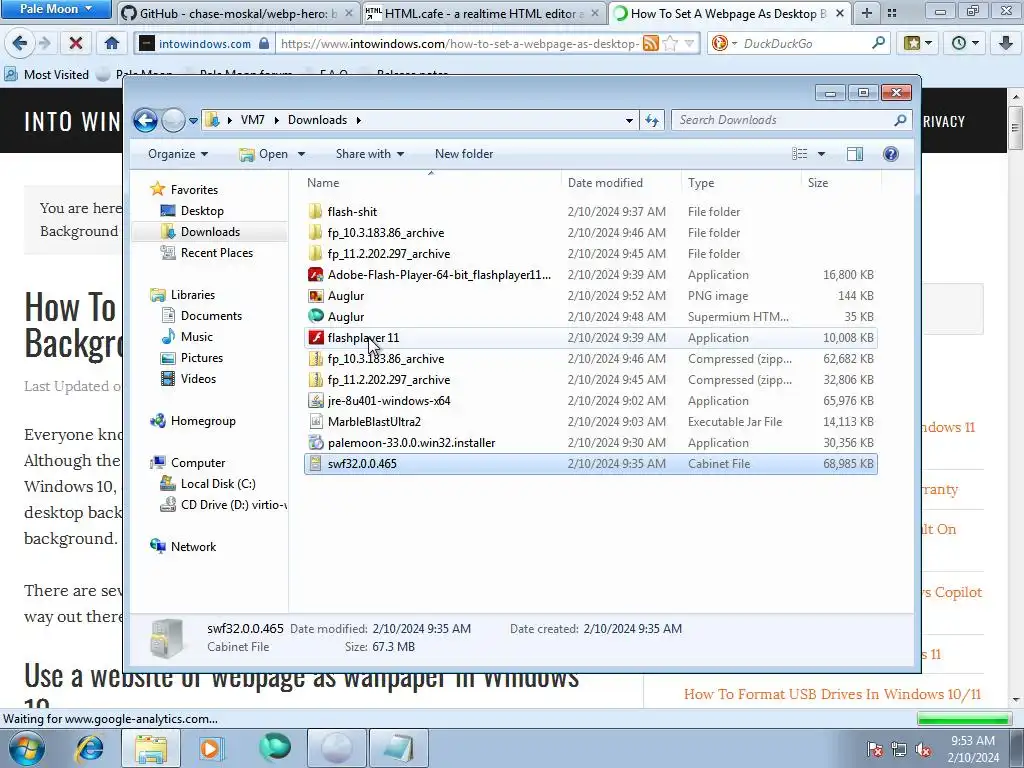1024x768 pixels.
Task: Click the RSS feed icon in URL bar
Action: pos(650,44)
